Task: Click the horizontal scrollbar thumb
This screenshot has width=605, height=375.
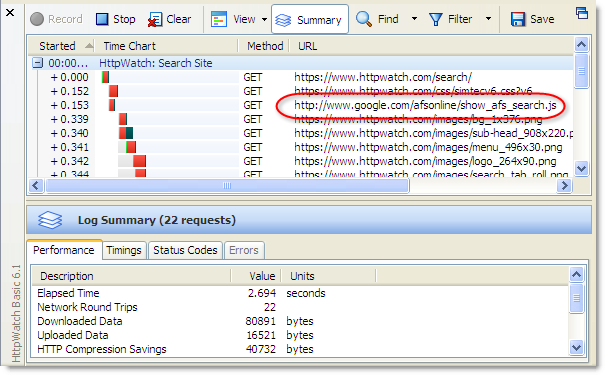Action: (227, 186)
